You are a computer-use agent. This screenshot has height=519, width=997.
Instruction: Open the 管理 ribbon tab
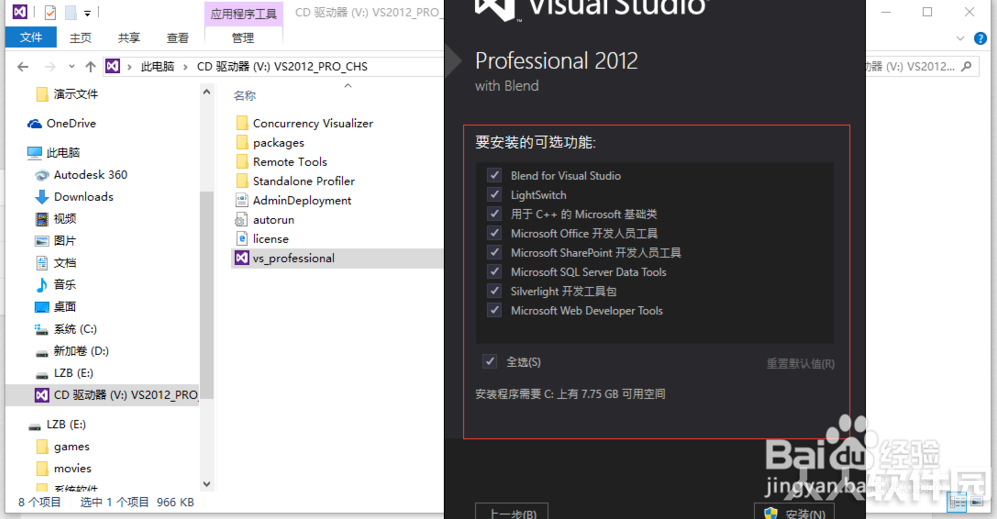[x=242, y=38]
